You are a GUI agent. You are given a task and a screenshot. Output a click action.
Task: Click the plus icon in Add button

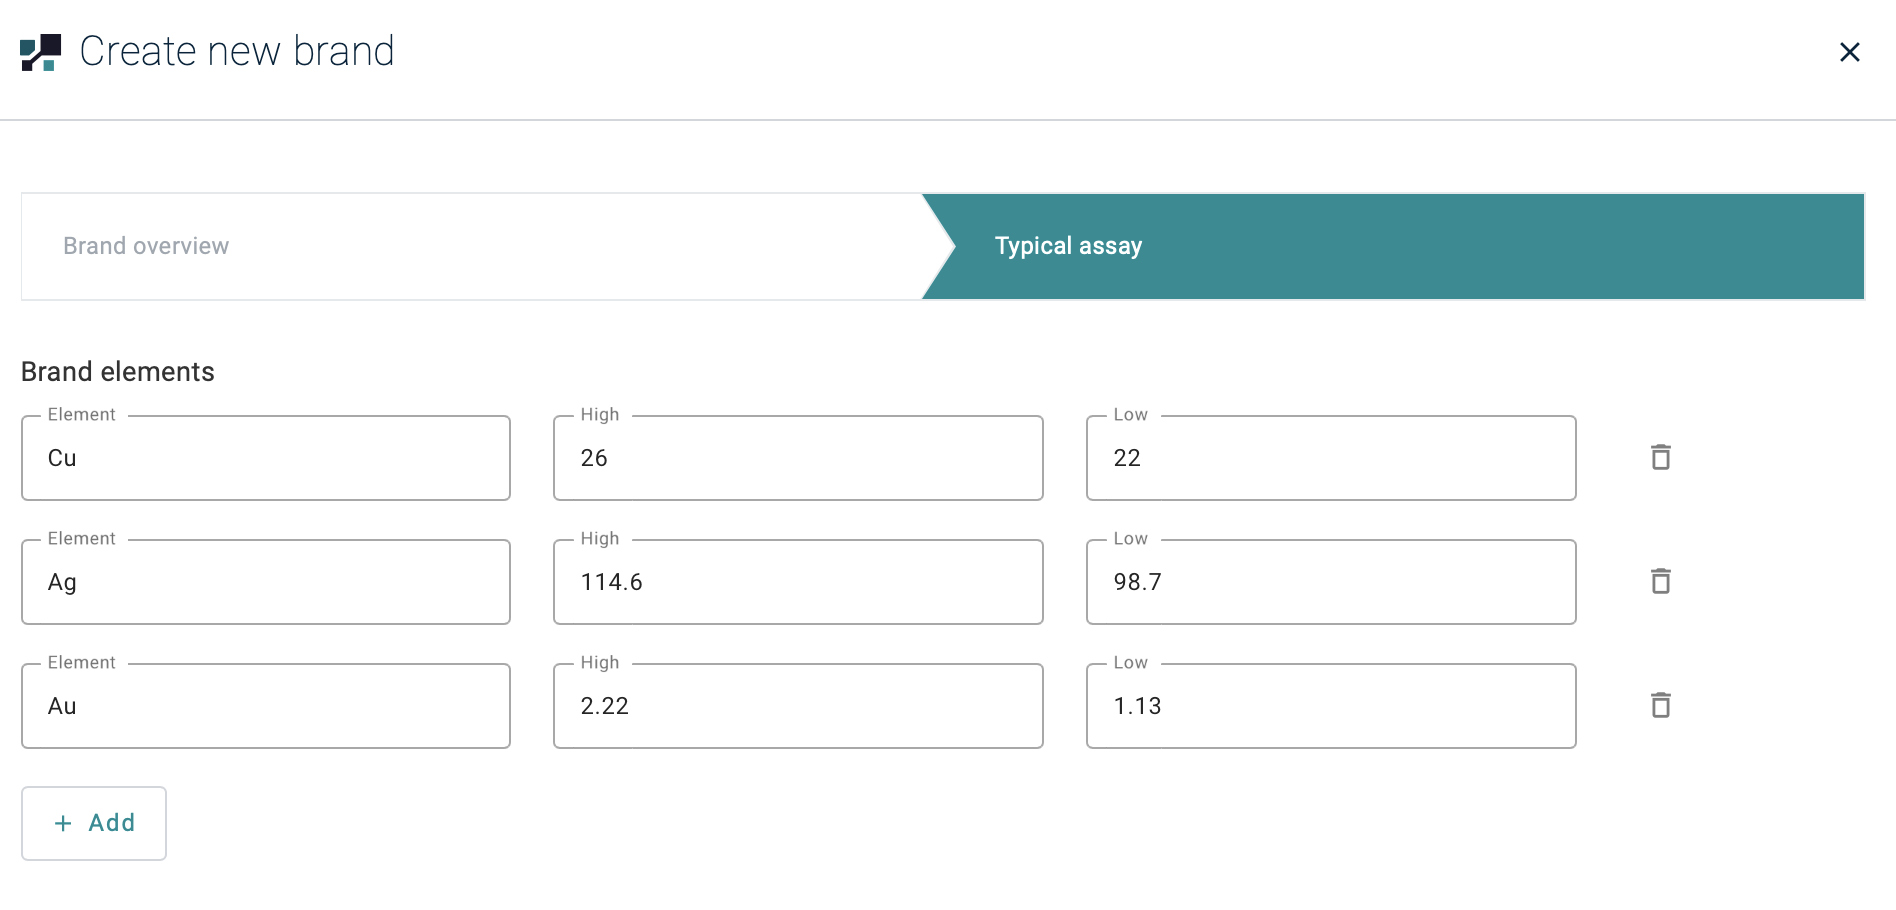[63, 823]
